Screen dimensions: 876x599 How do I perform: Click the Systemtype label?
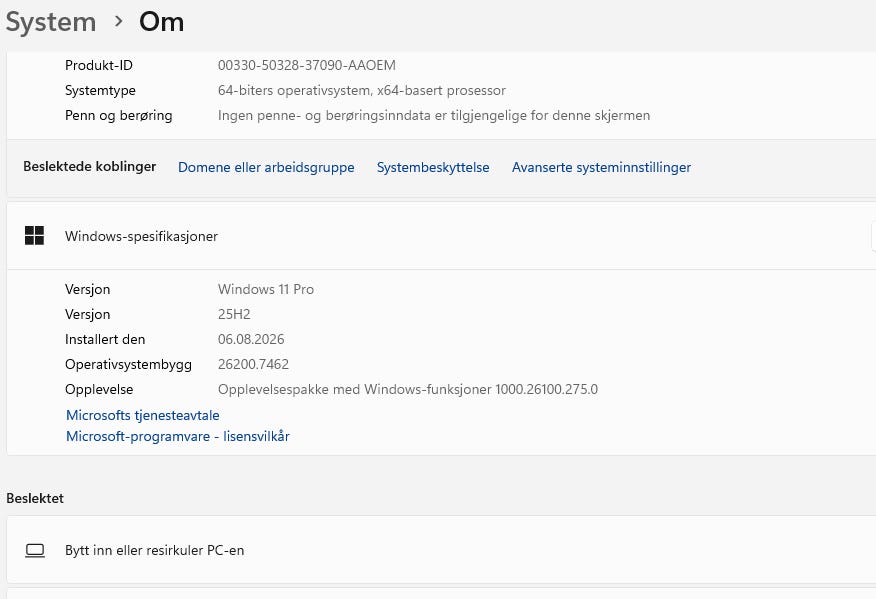click(x=100, y=91)
